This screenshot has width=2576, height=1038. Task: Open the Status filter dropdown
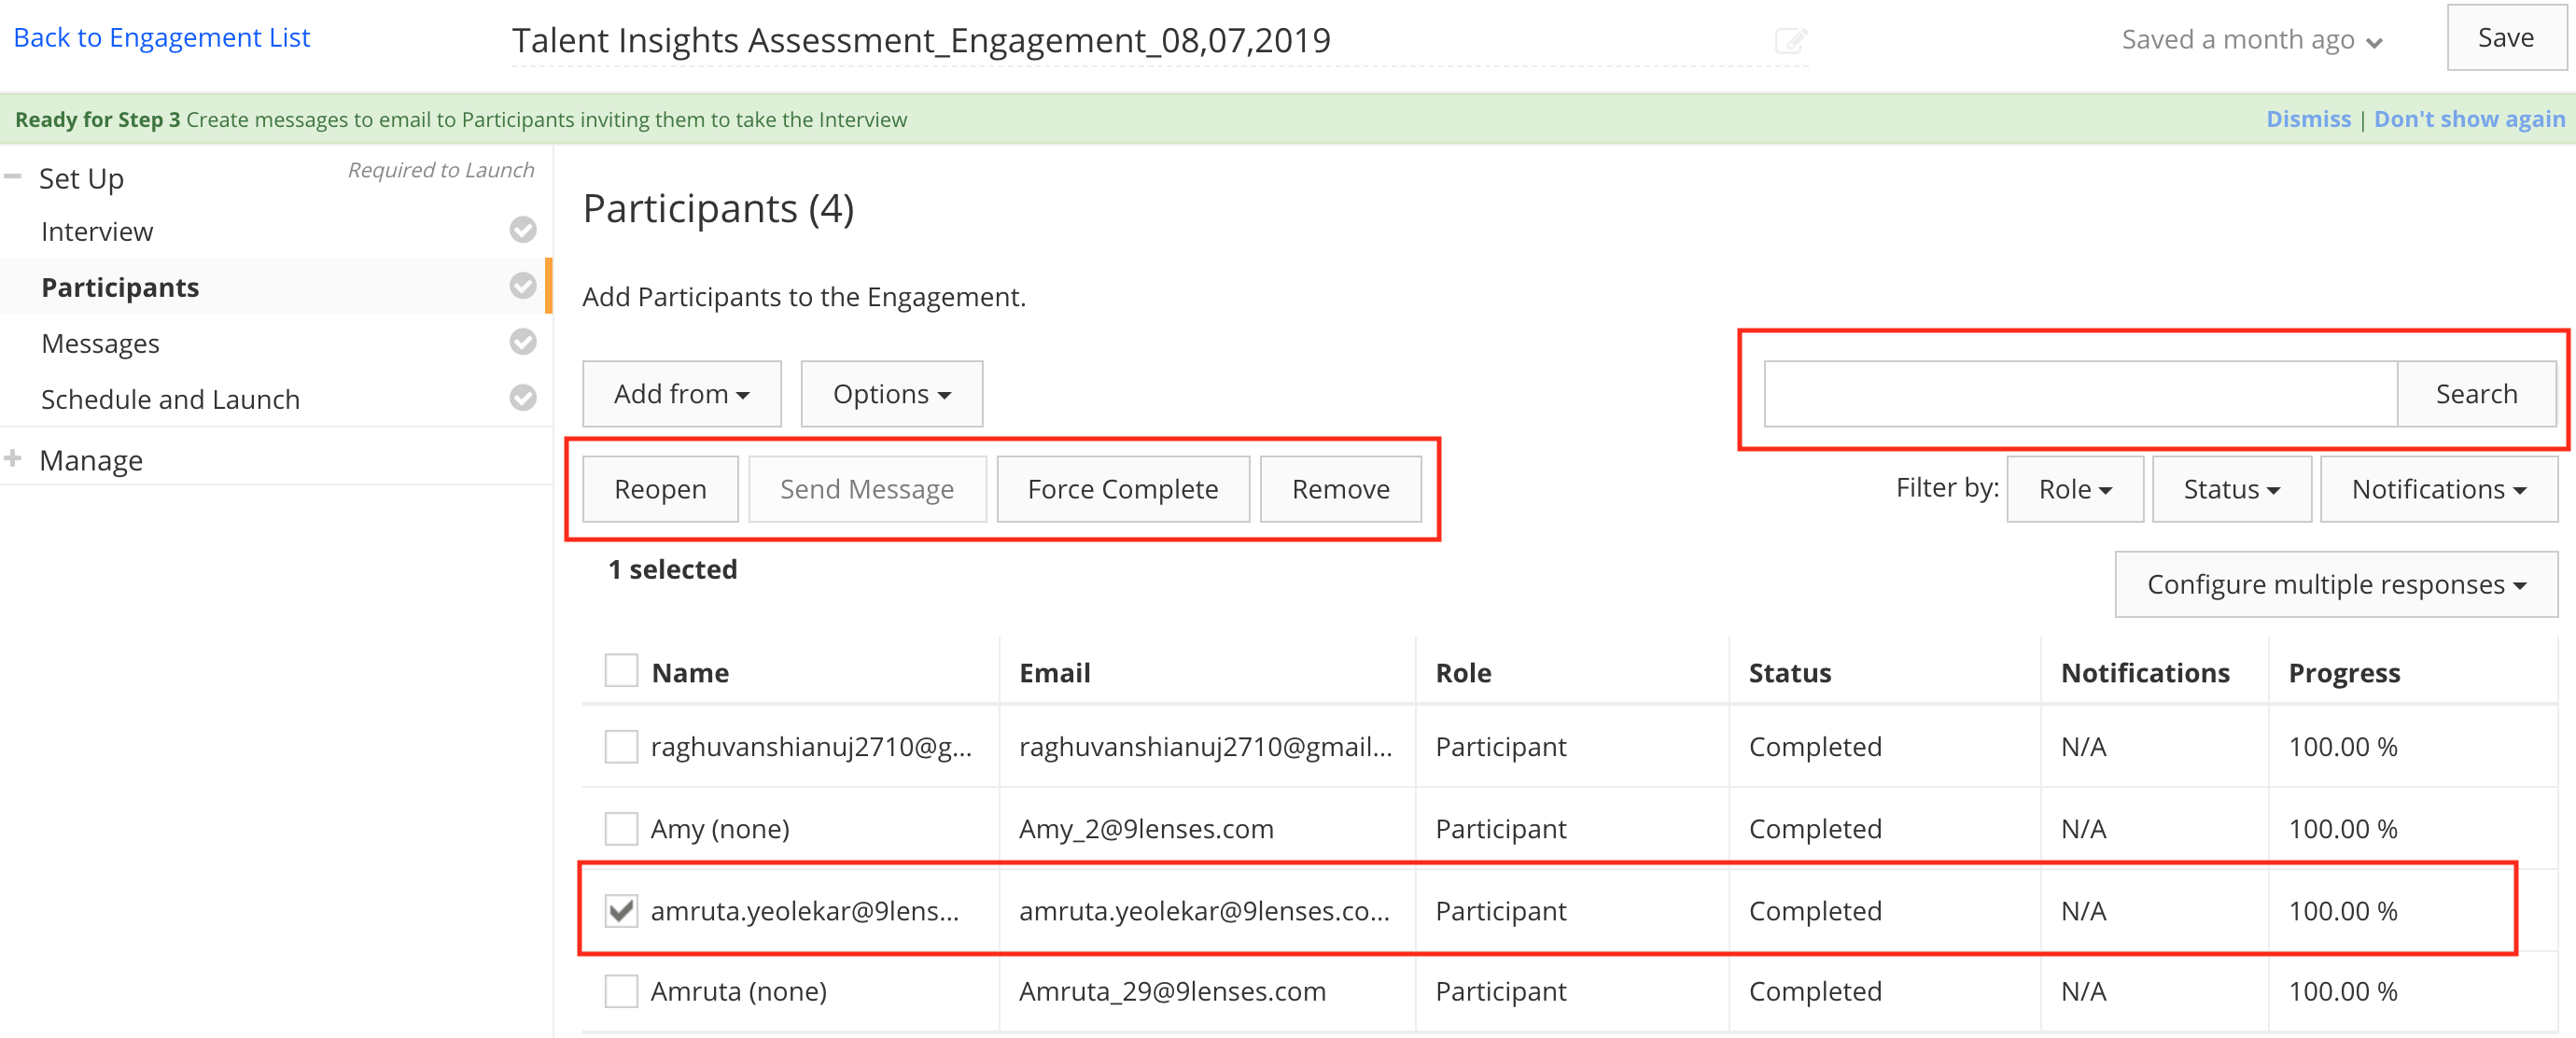coord(2230,489)
